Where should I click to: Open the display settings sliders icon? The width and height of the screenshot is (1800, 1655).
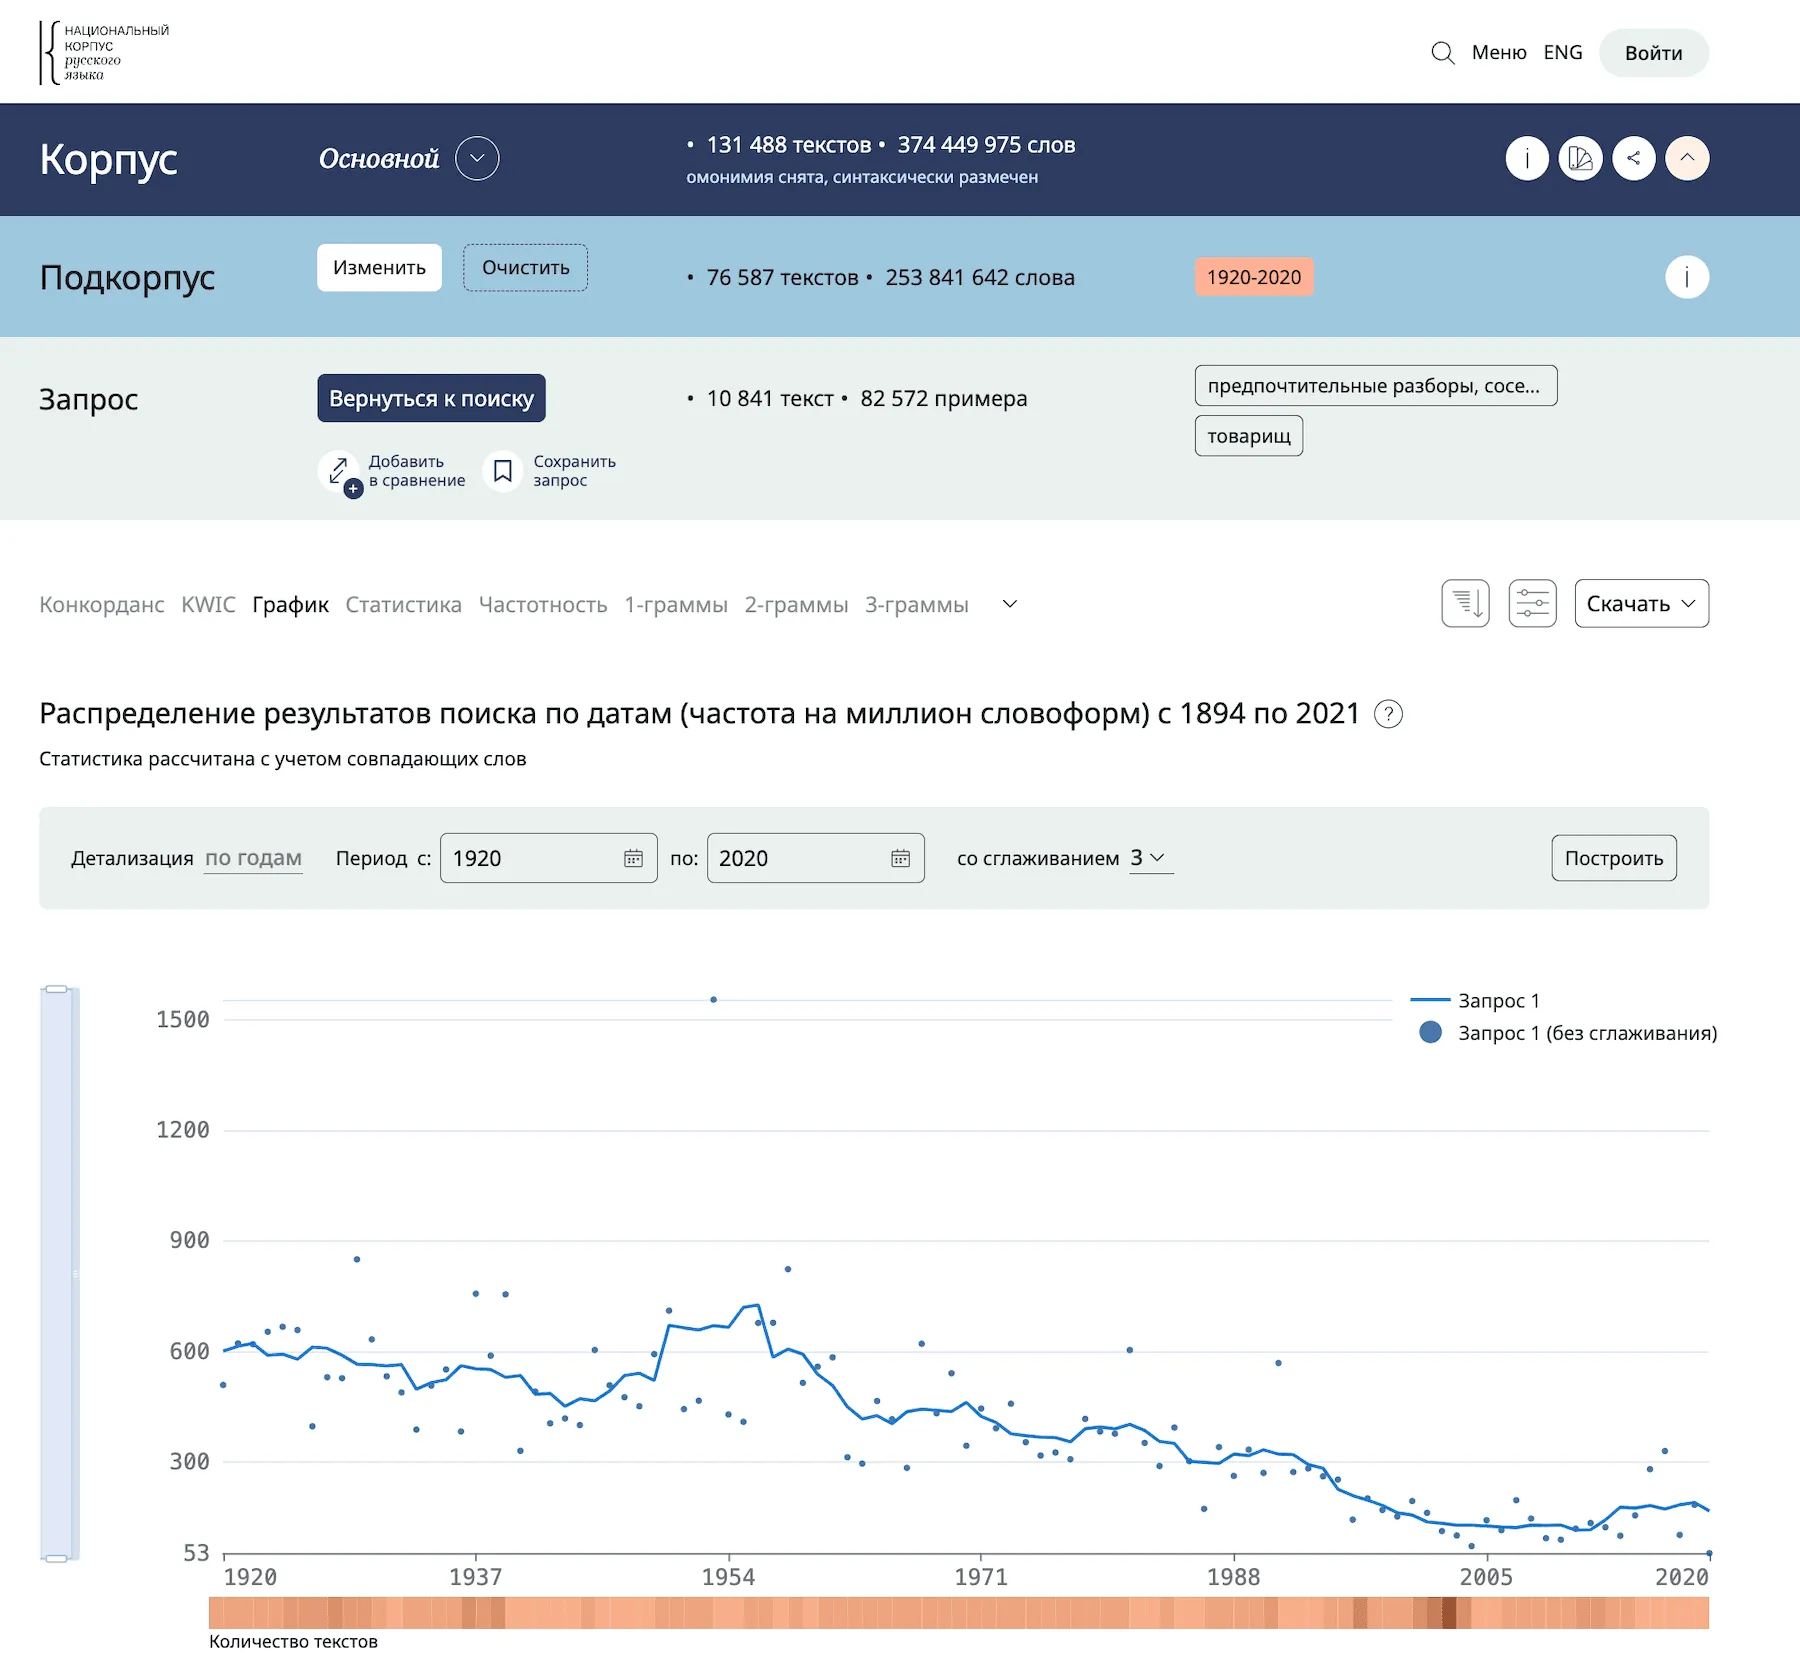(x=1532, y=604)
